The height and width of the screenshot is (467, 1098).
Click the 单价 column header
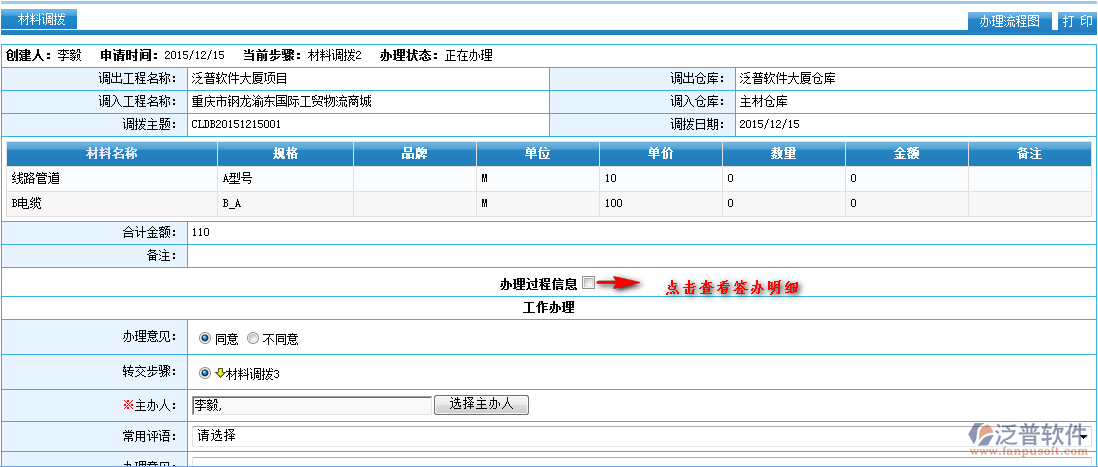point(660,154)
